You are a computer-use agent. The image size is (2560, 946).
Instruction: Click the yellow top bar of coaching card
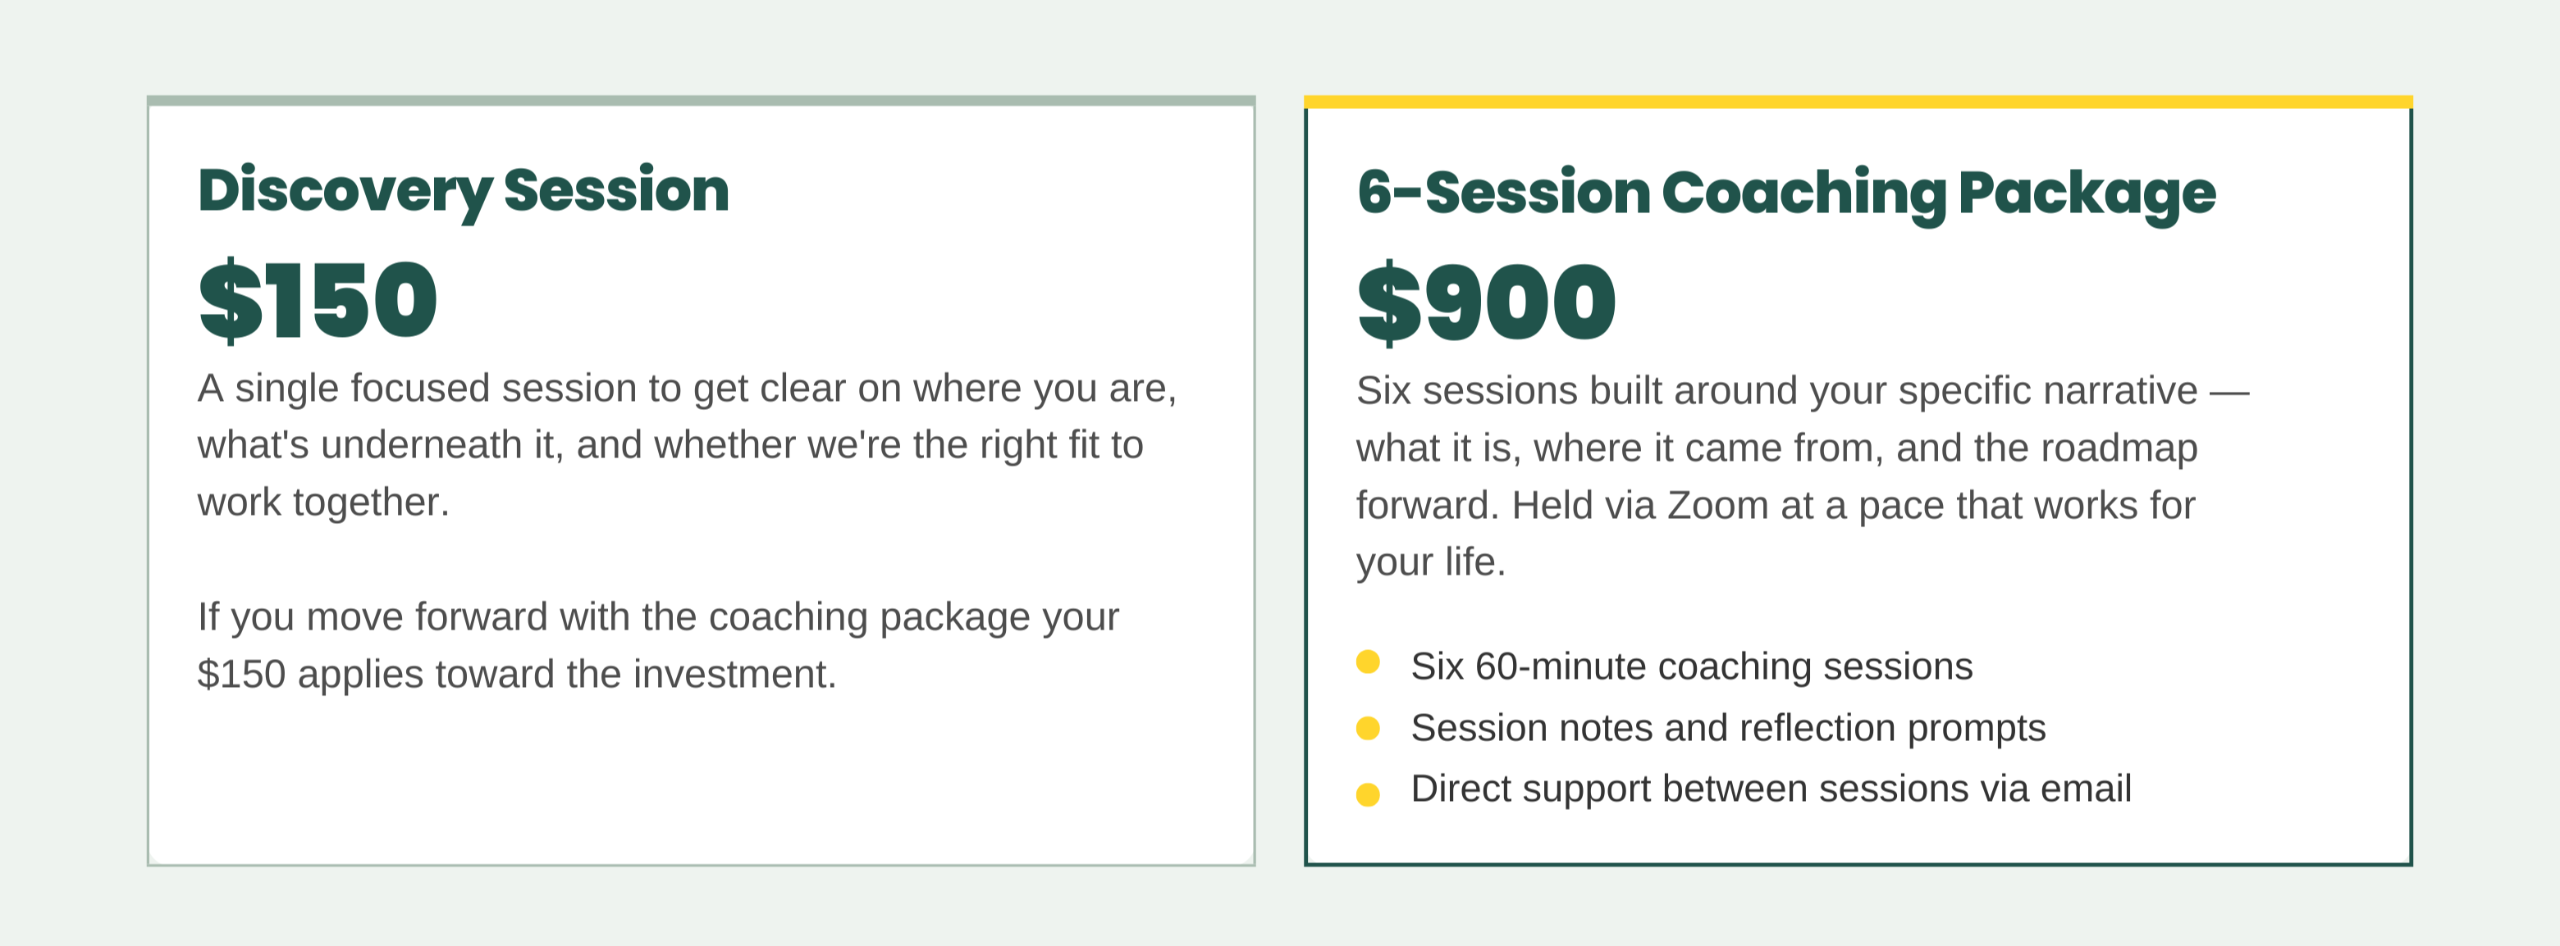tap(1858, 102)
